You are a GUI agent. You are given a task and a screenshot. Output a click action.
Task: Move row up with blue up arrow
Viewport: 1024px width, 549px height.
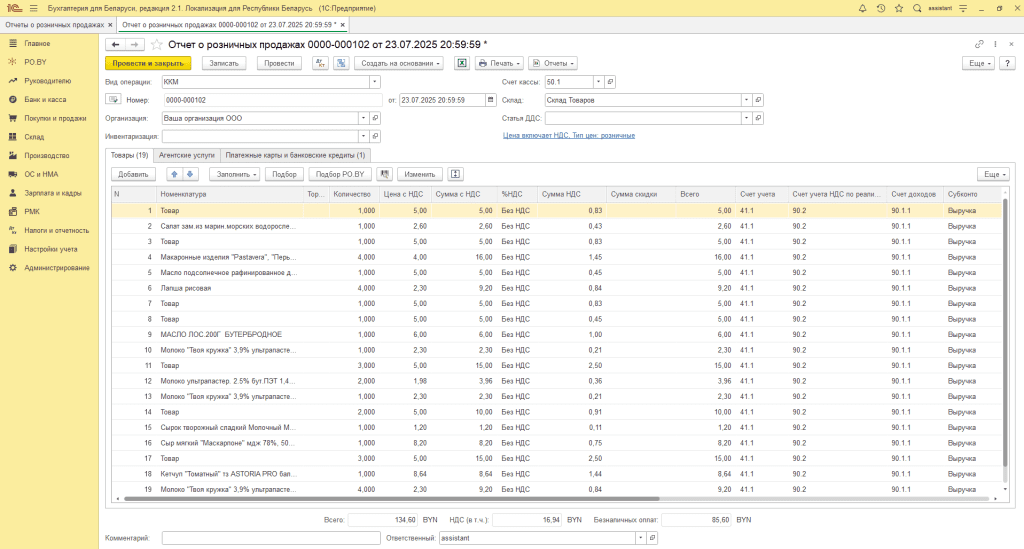pos(172,174)
